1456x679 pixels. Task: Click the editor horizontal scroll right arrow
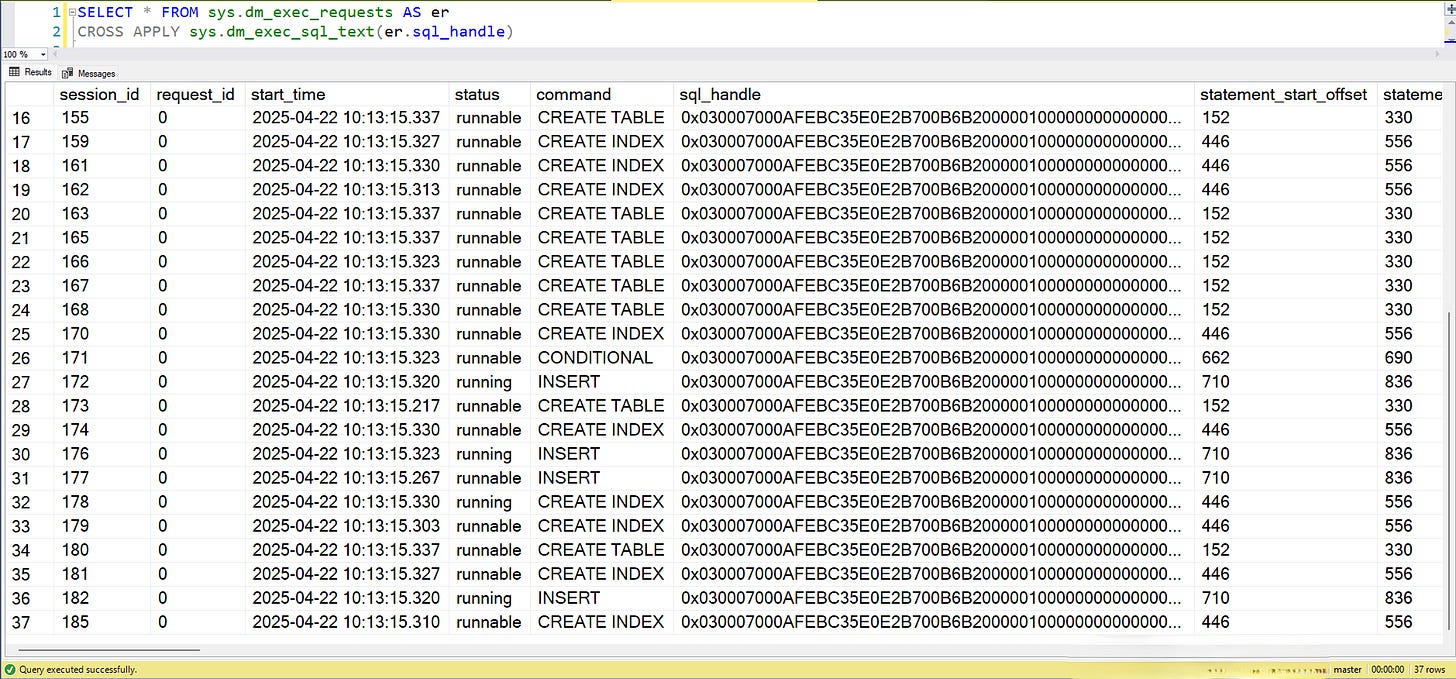(x=1437, y=54)
